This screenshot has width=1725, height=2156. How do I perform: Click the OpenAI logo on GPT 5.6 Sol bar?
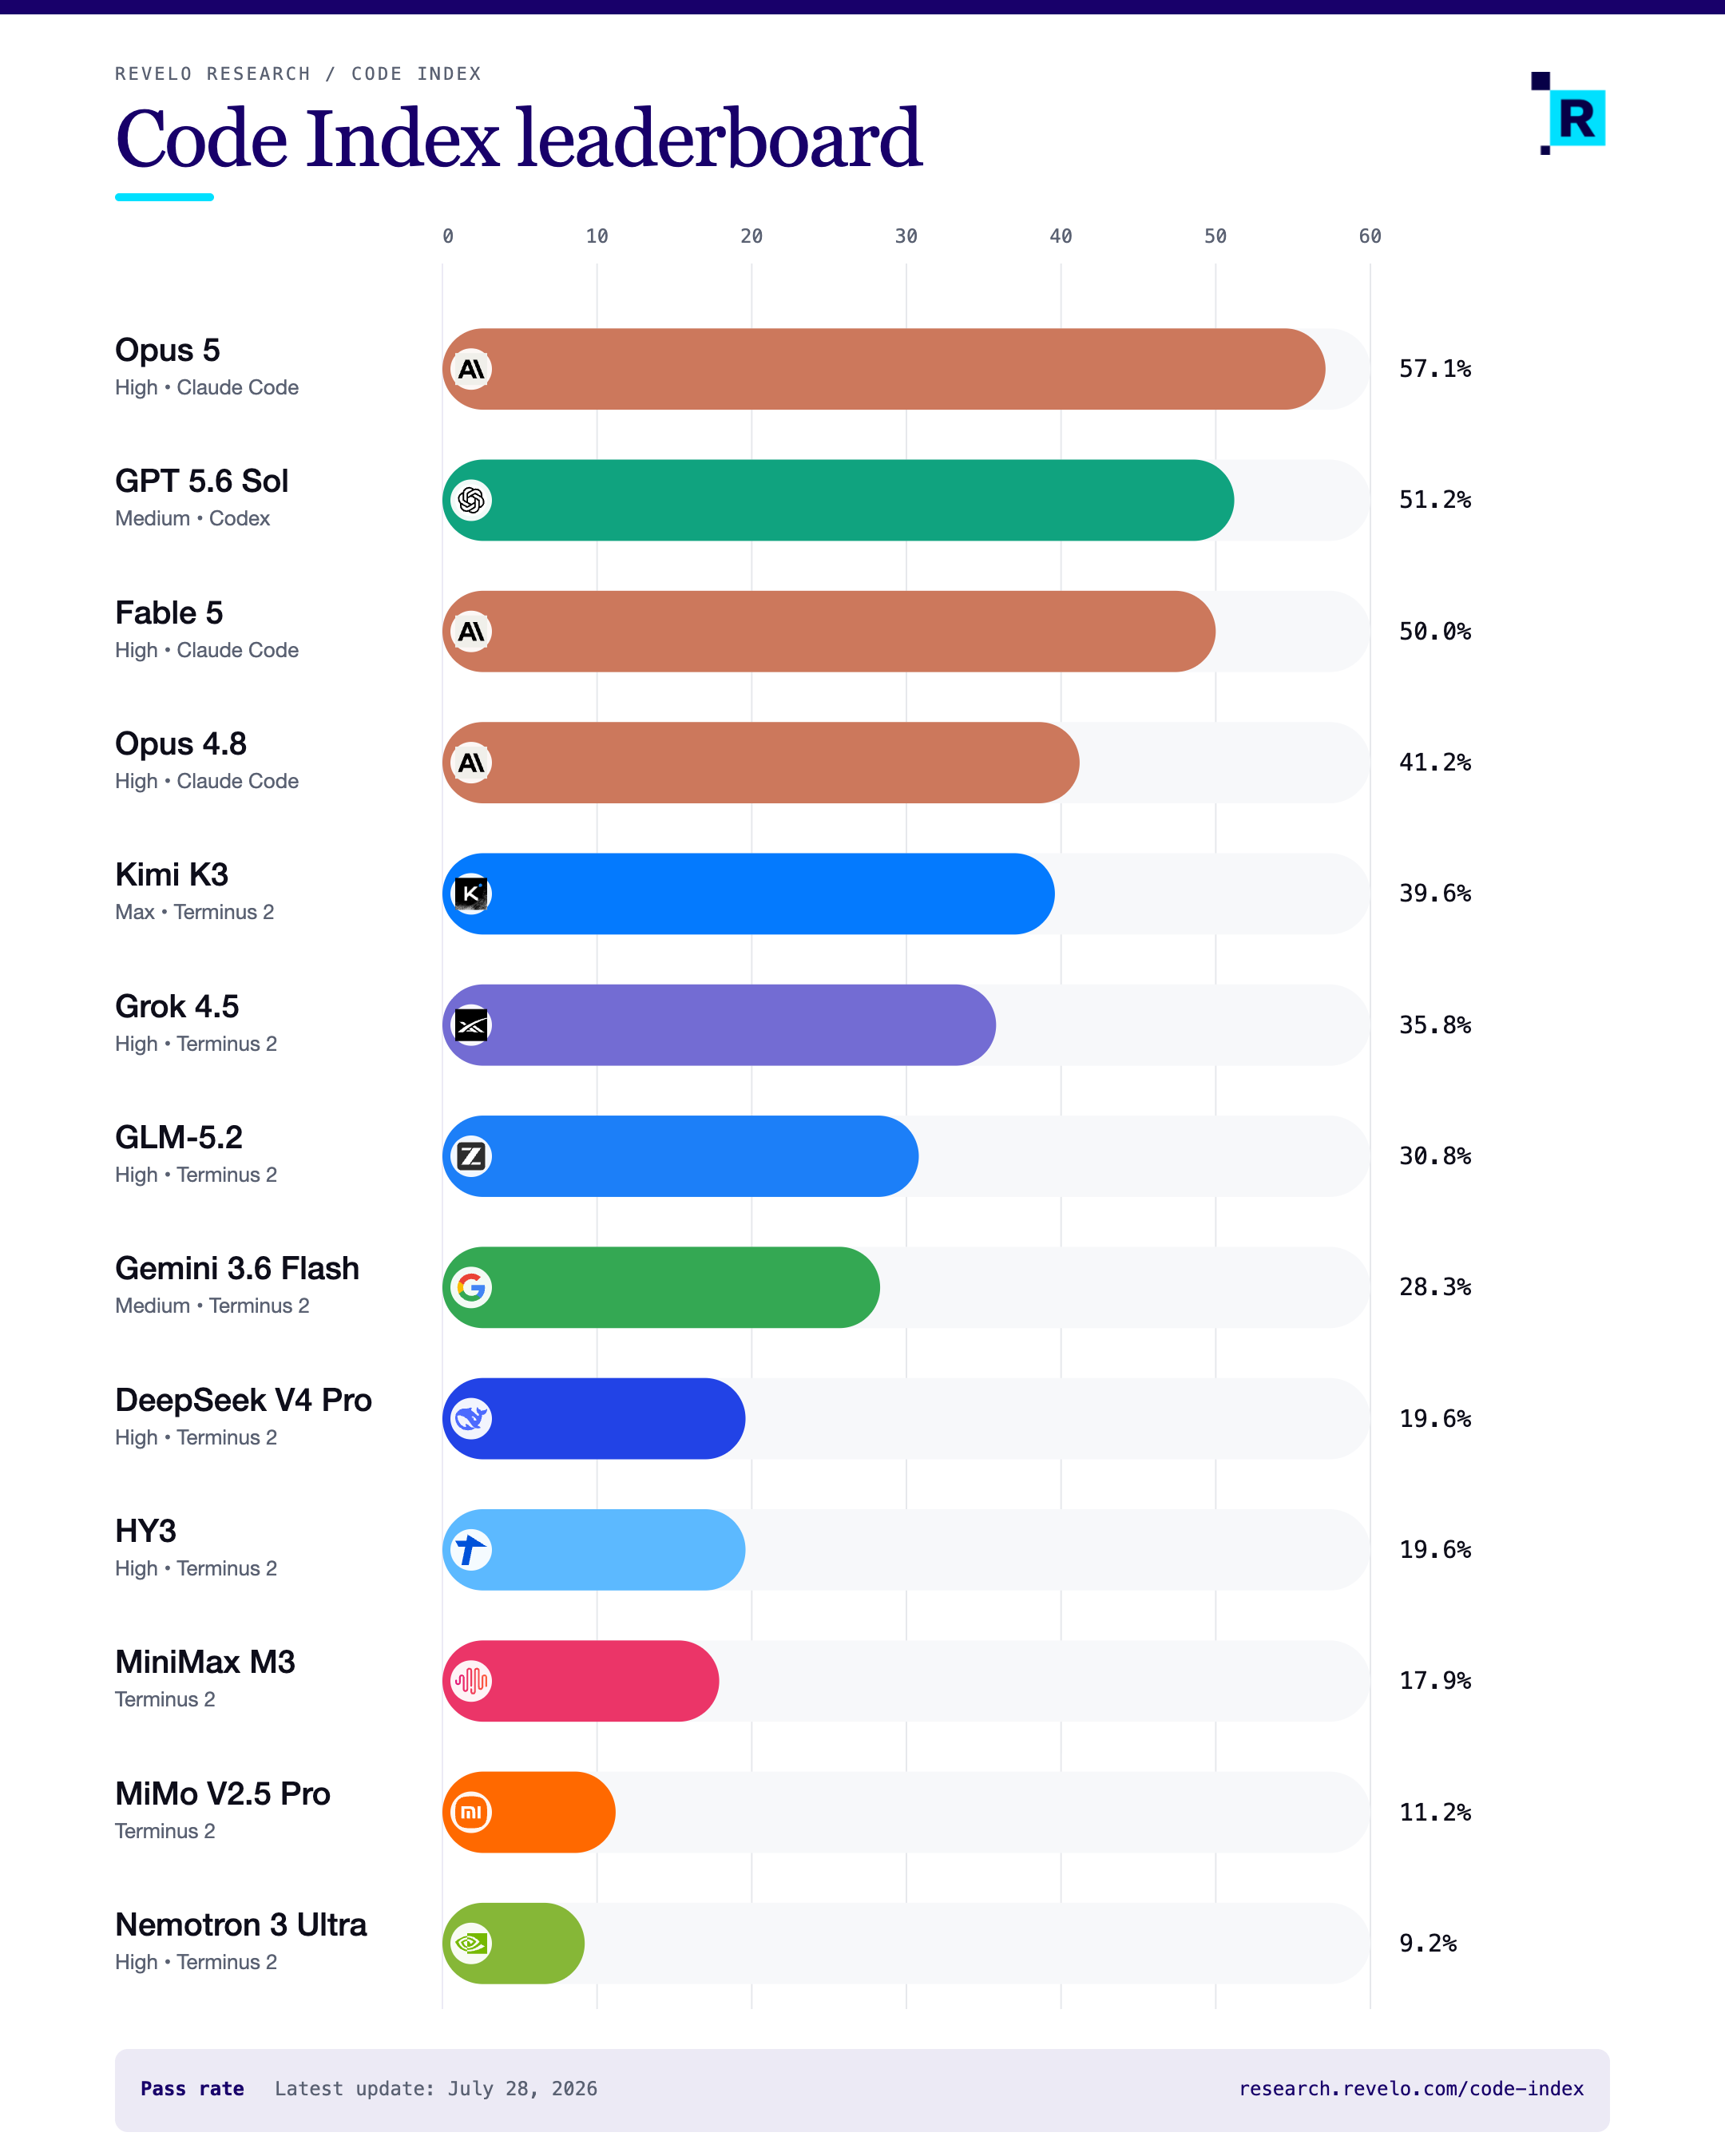pos(471,500)
